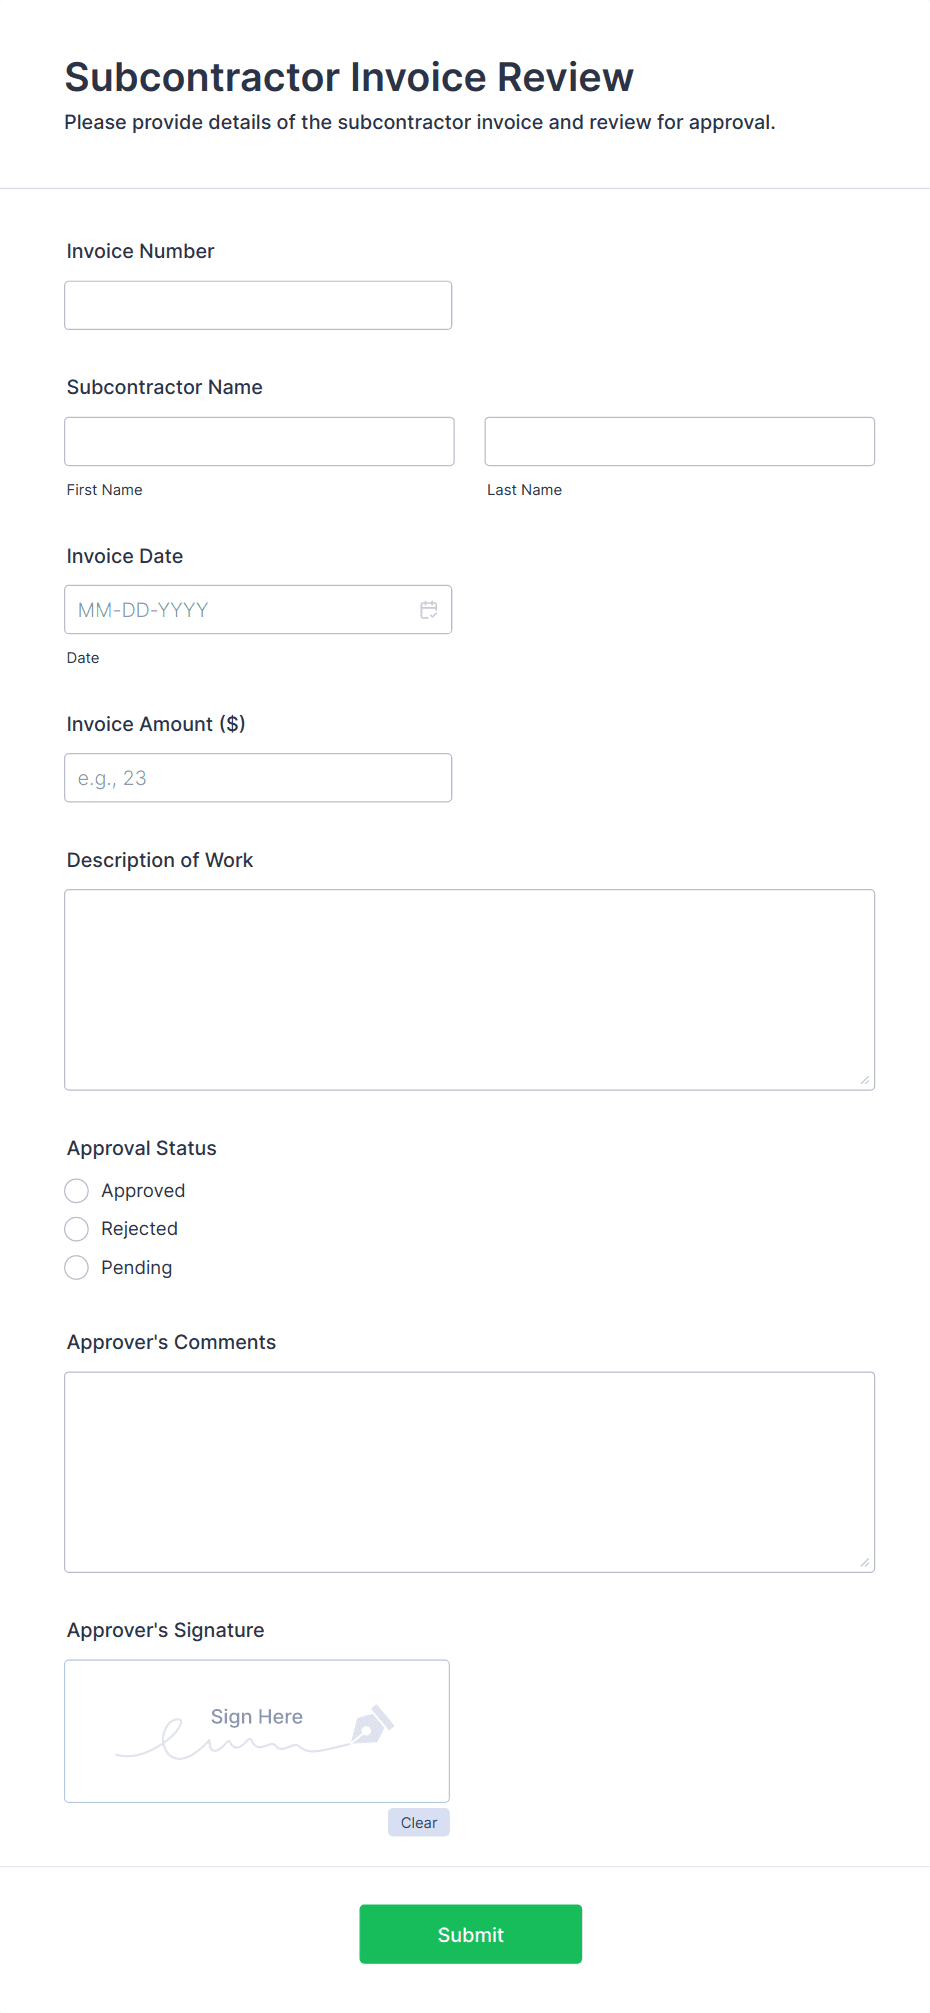
Task: Click the Invoice Number input field
Action: coord(257,305)
